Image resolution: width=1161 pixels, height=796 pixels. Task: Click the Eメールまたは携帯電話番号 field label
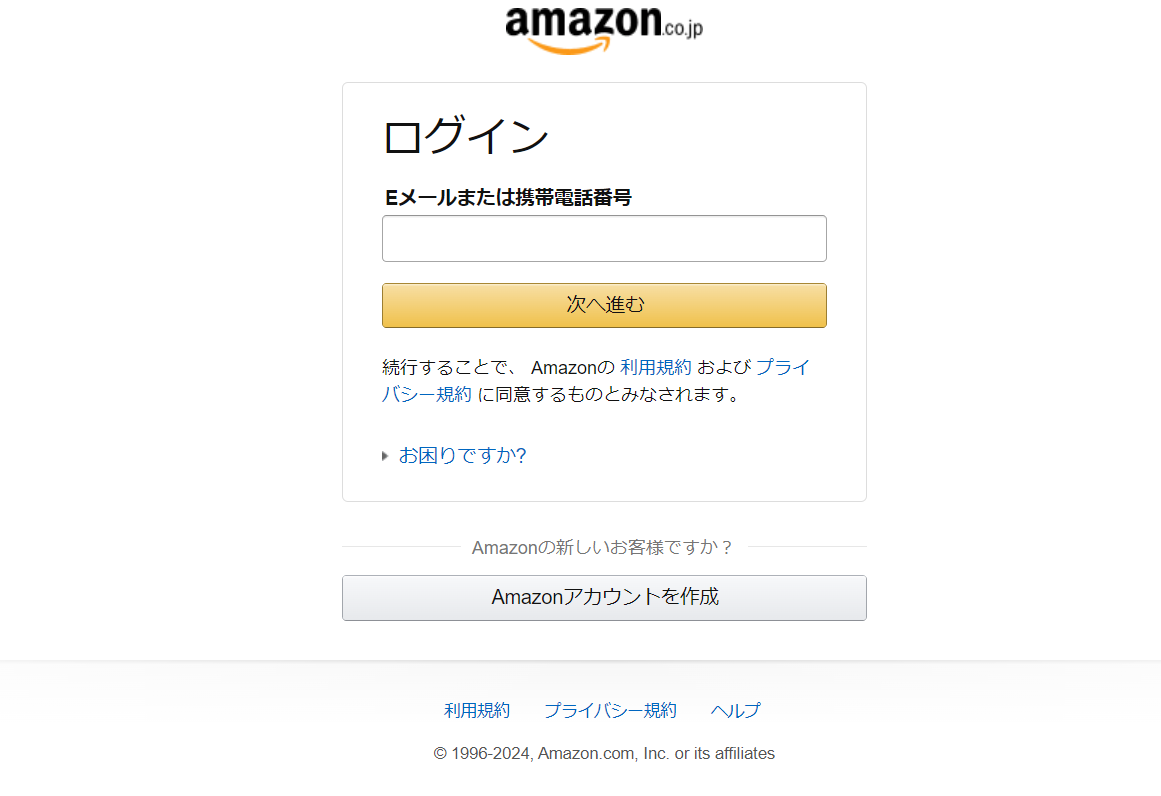click(x=508, y=198)
